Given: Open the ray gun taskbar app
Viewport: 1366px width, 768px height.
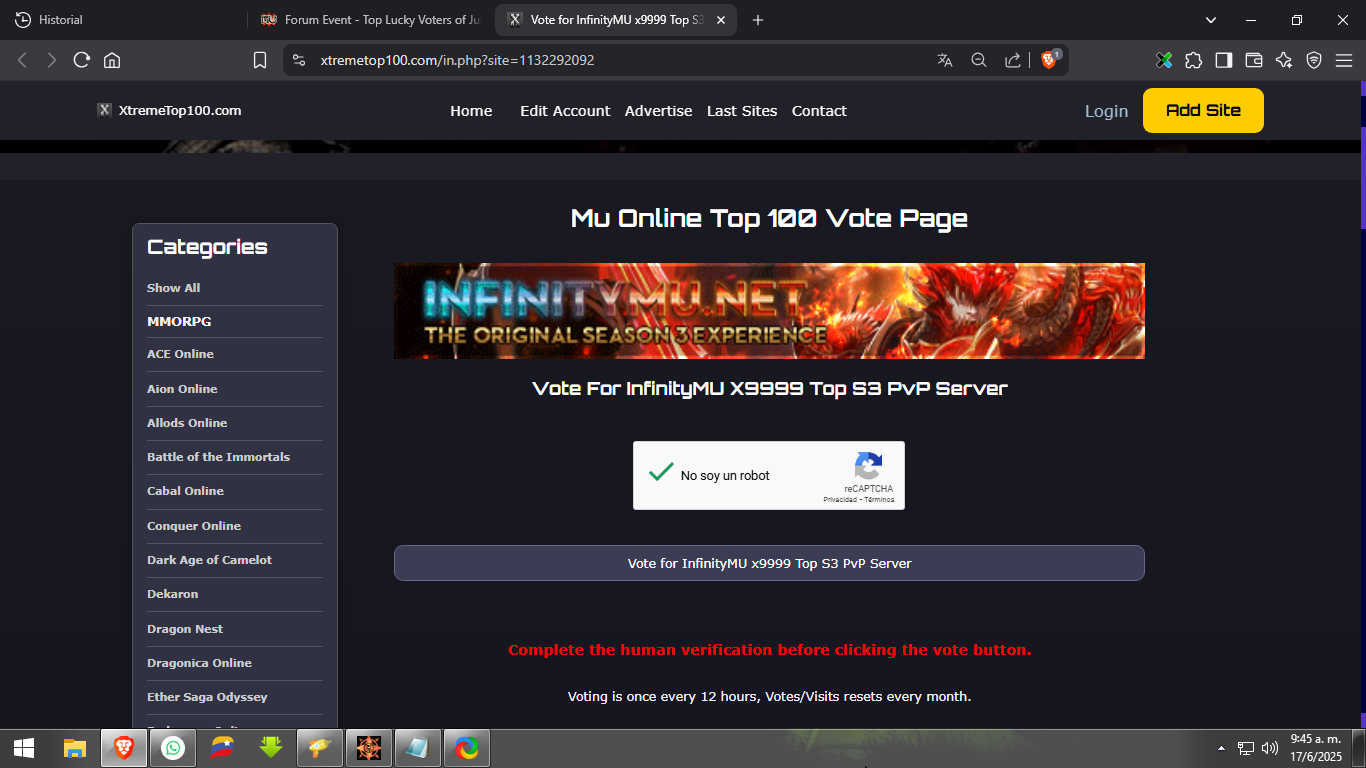Looking at the screenshot, I should click(x=320, y=748).
